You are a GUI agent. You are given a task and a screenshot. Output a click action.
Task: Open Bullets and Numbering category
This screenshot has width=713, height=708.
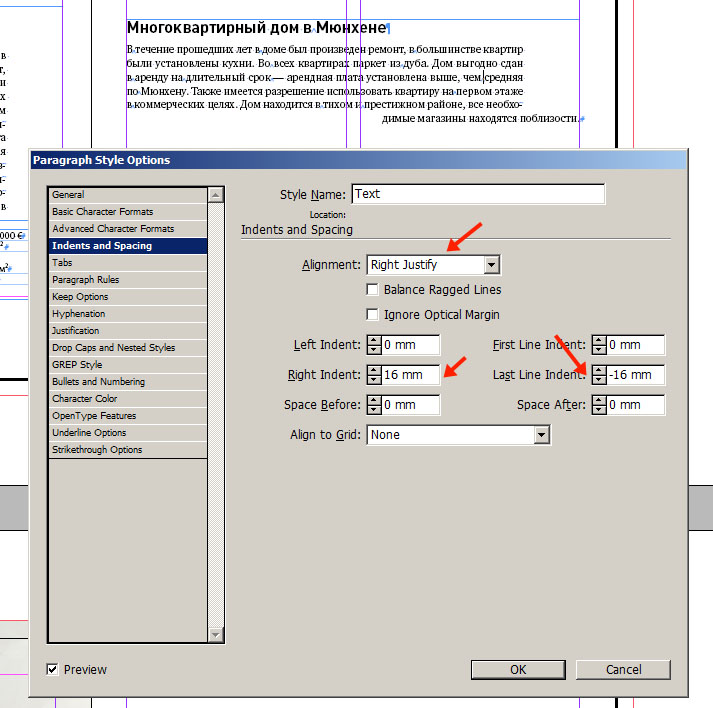tap(128, 382)
